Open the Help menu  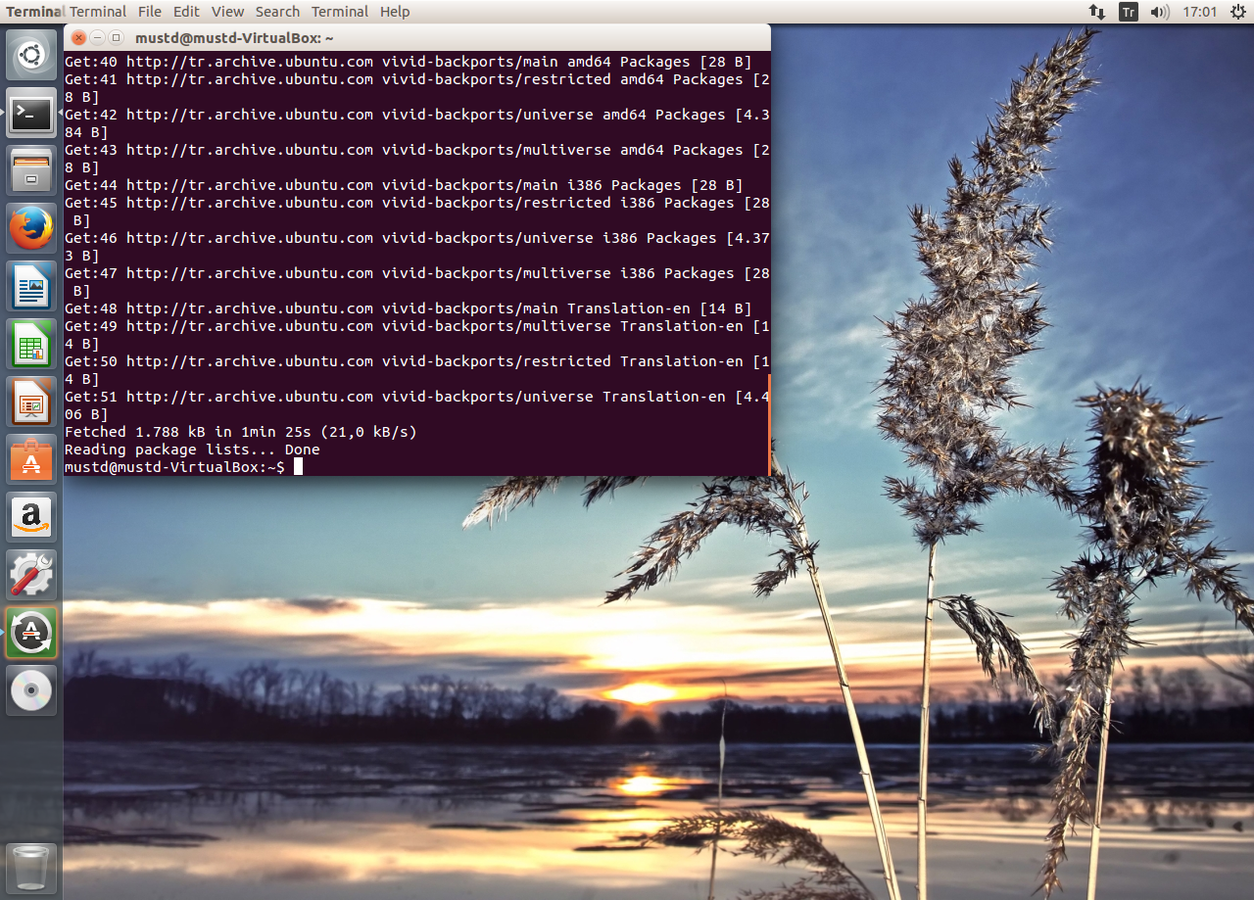pos(395,12)
